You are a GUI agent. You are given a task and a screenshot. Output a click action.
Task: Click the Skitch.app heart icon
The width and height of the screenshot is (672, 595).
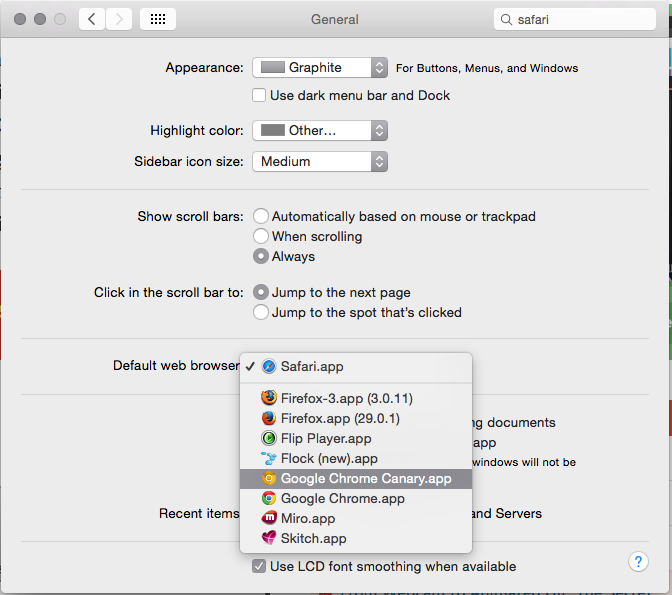coord(268,538)
